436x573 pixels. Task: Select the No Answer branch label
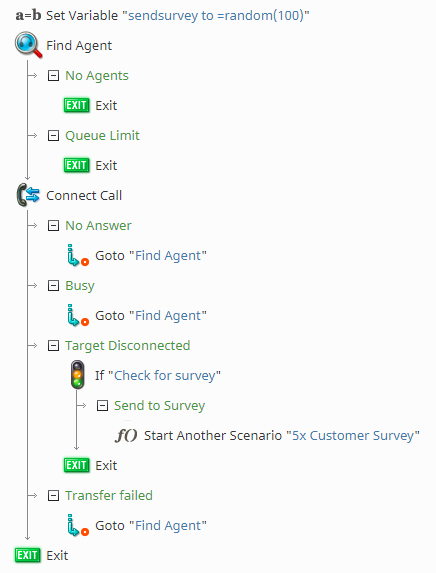[x=98, y=225]
